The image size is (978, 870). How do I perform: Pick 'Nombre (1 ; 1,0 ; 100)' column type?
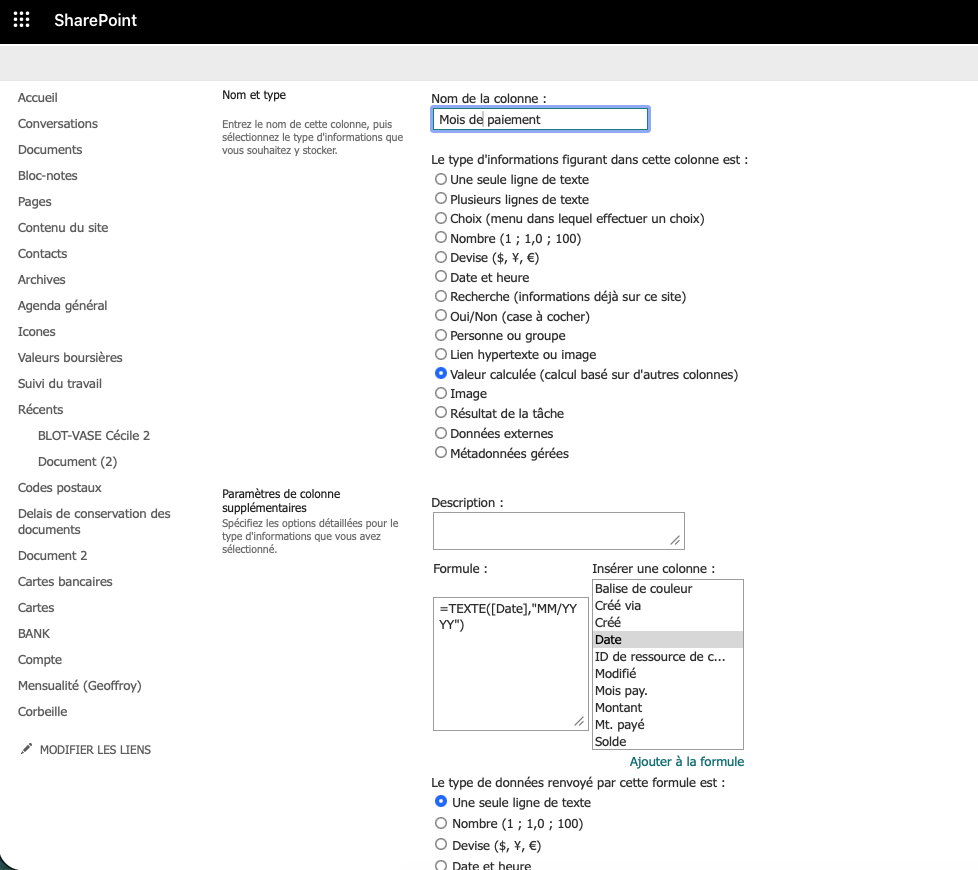(441, 238)
